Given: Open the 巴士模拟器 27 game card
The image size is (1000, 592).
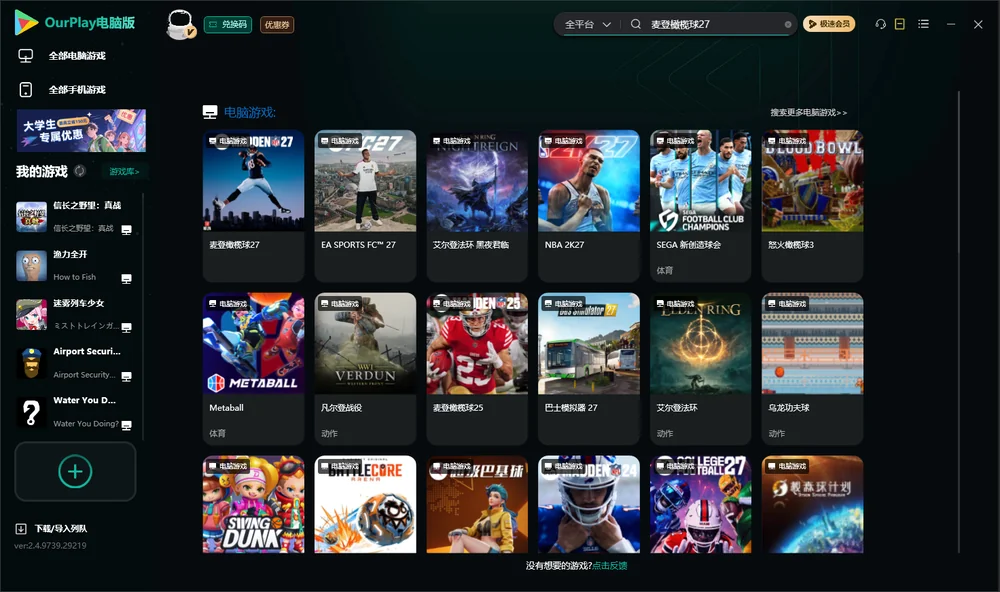Looking at the screenshot, I should point(589,368).
